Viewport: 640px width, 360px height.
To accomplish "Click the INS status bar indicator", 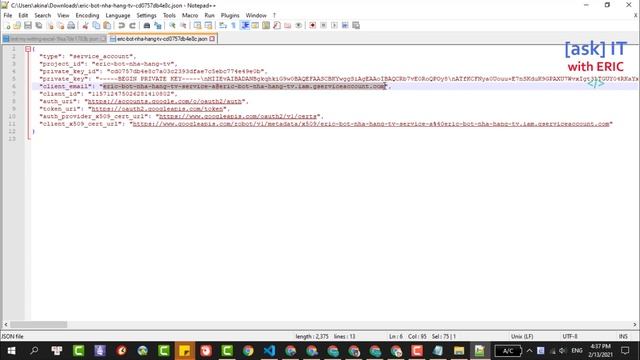I will (623, 336).
